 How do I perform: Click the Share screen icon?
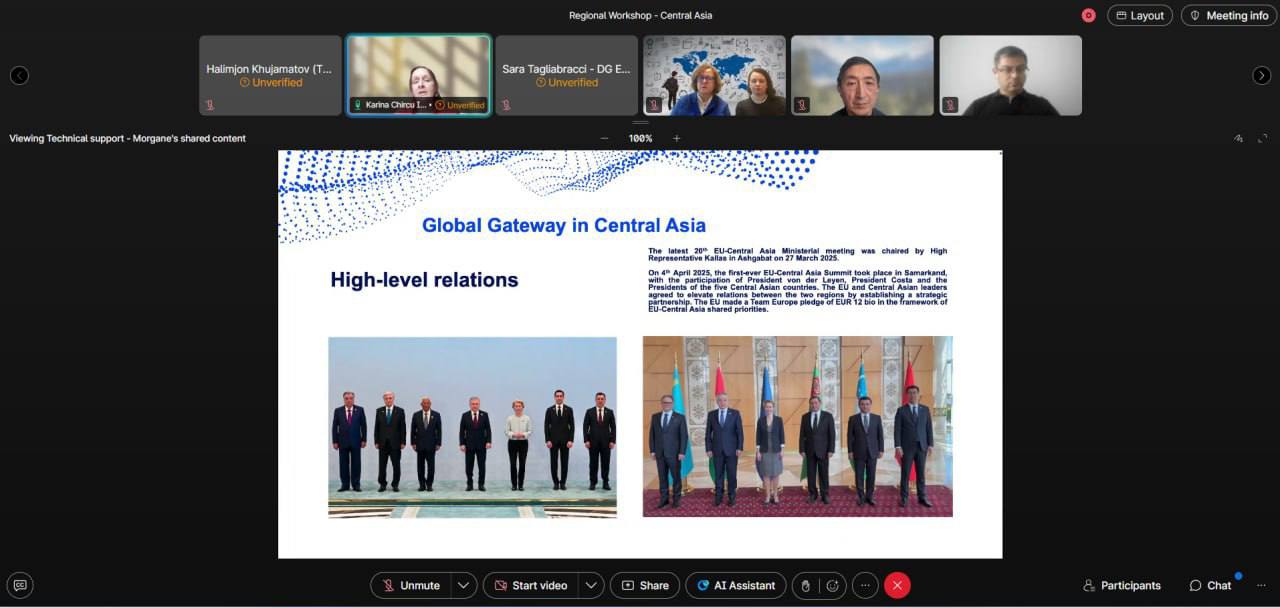click(645, 585)
